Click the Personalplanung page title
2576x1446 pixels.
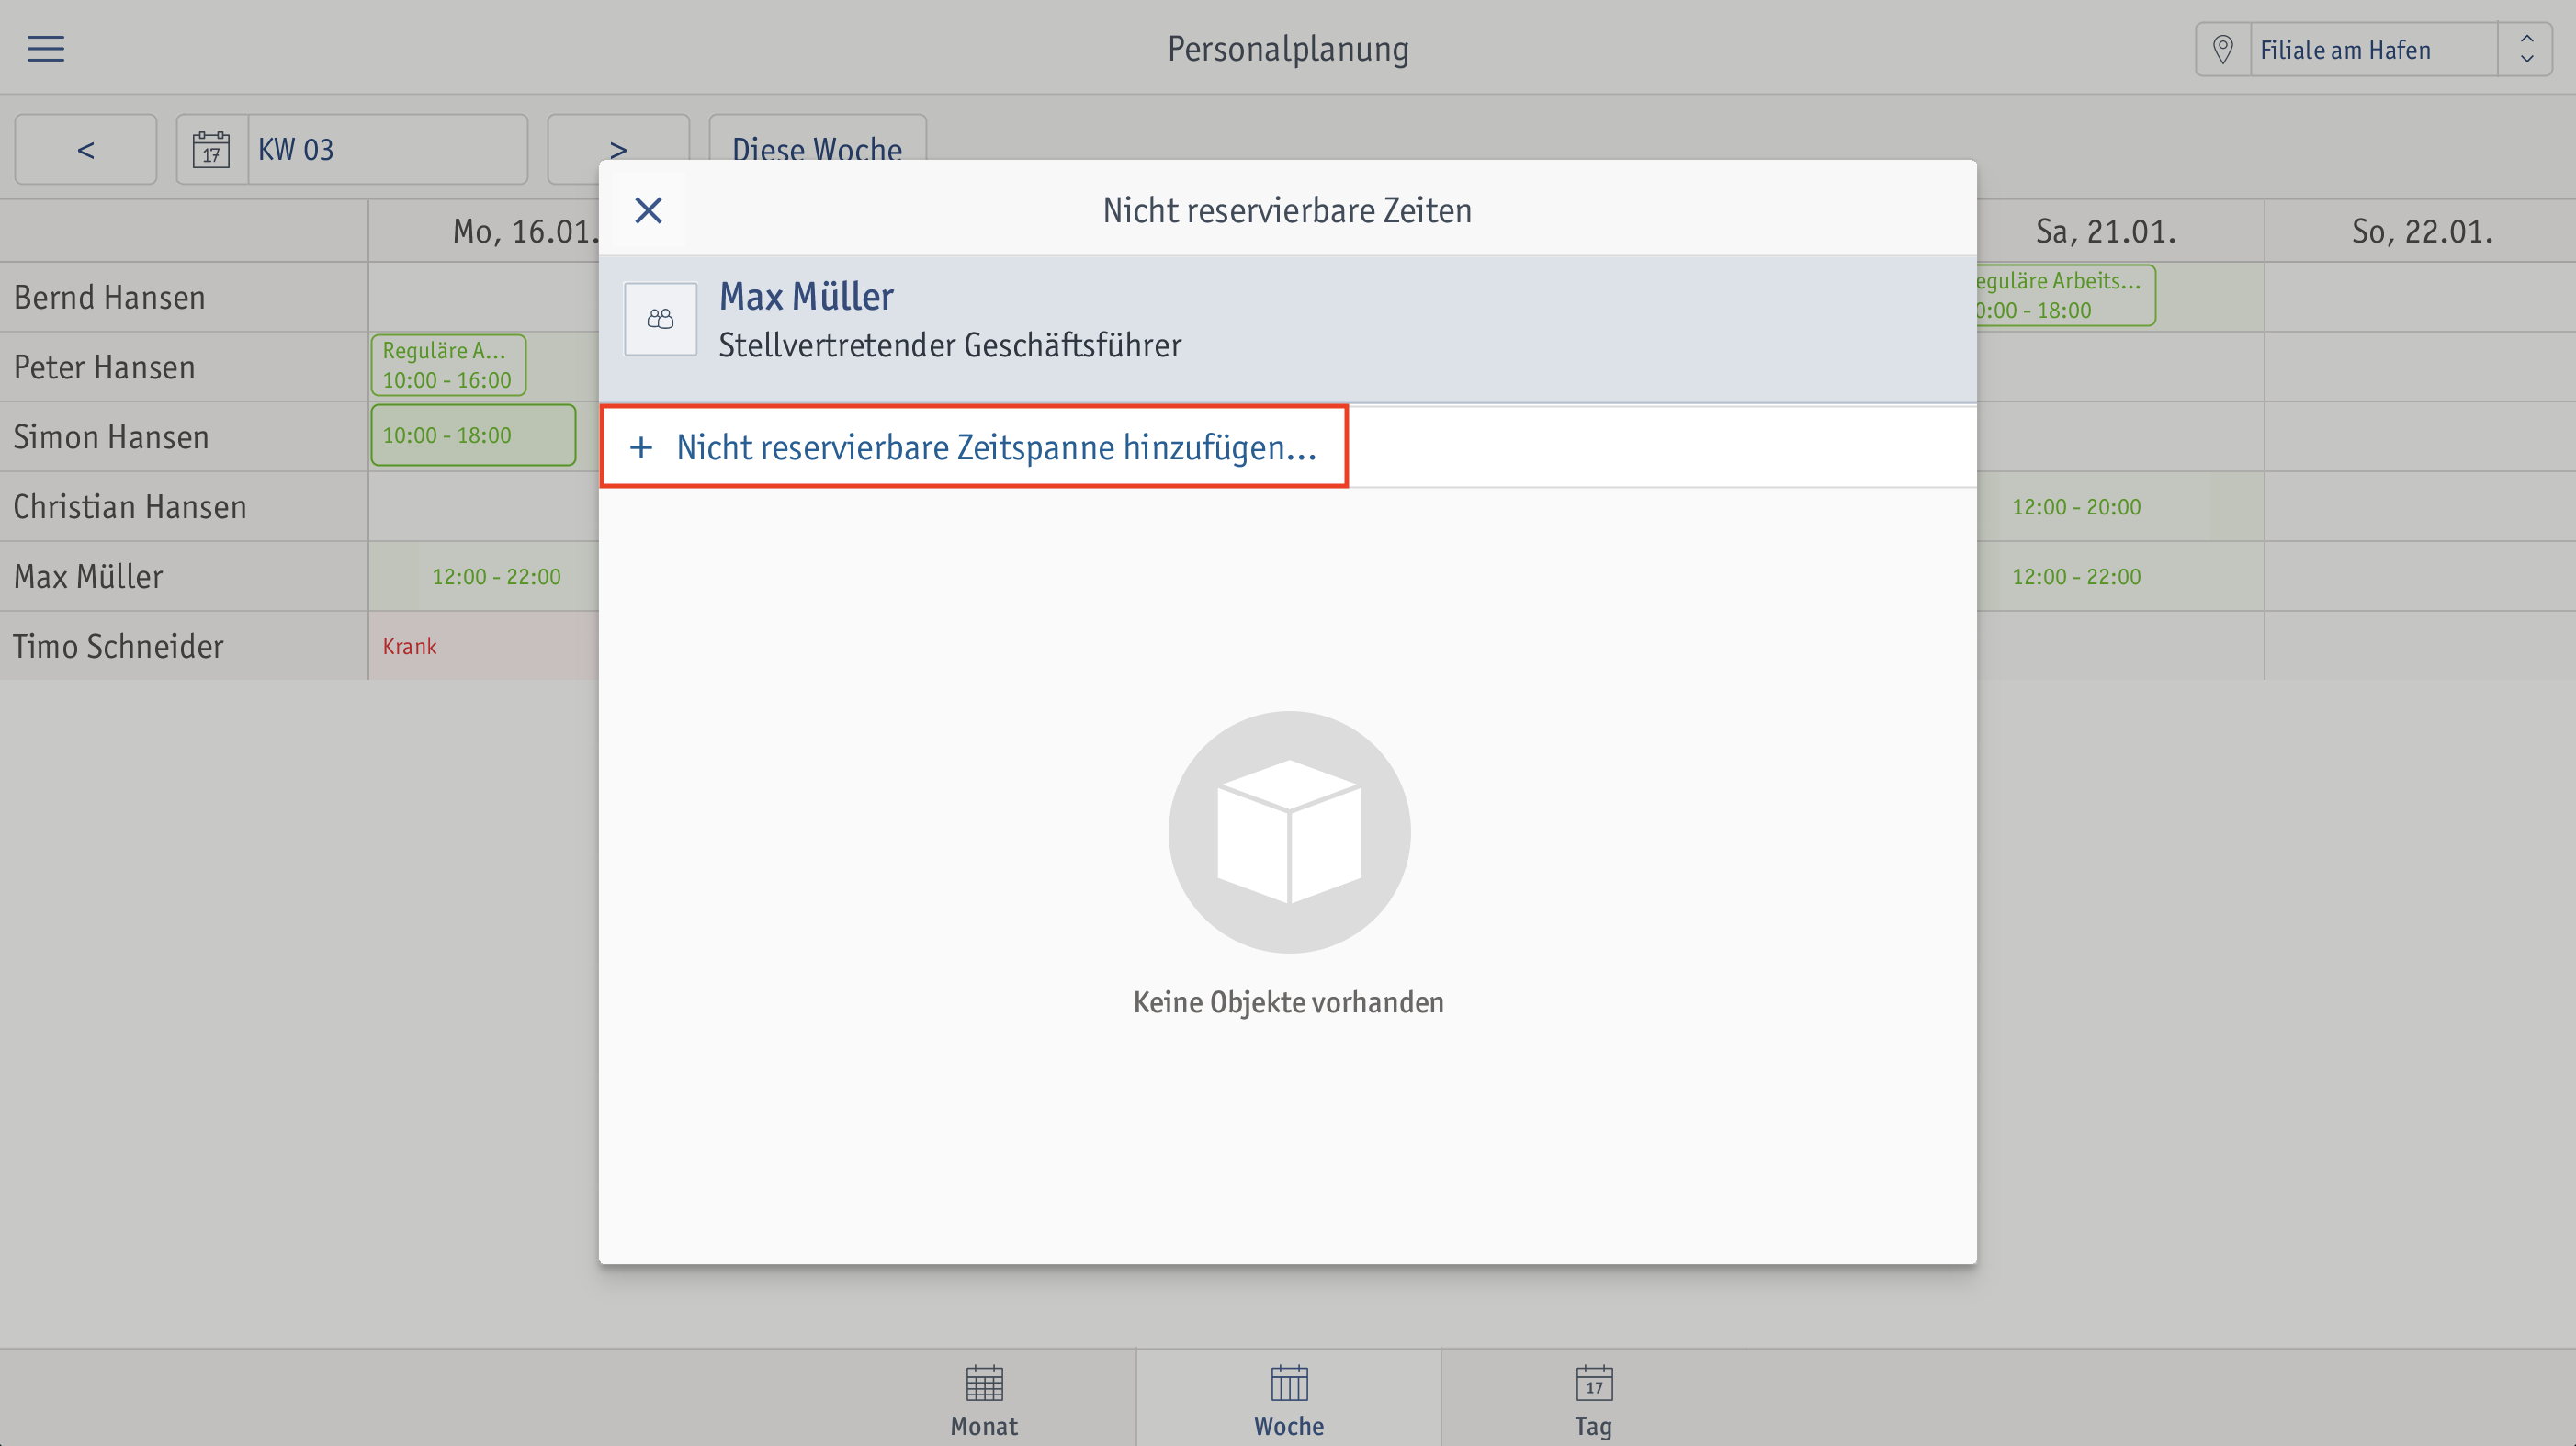point(1288,49)
